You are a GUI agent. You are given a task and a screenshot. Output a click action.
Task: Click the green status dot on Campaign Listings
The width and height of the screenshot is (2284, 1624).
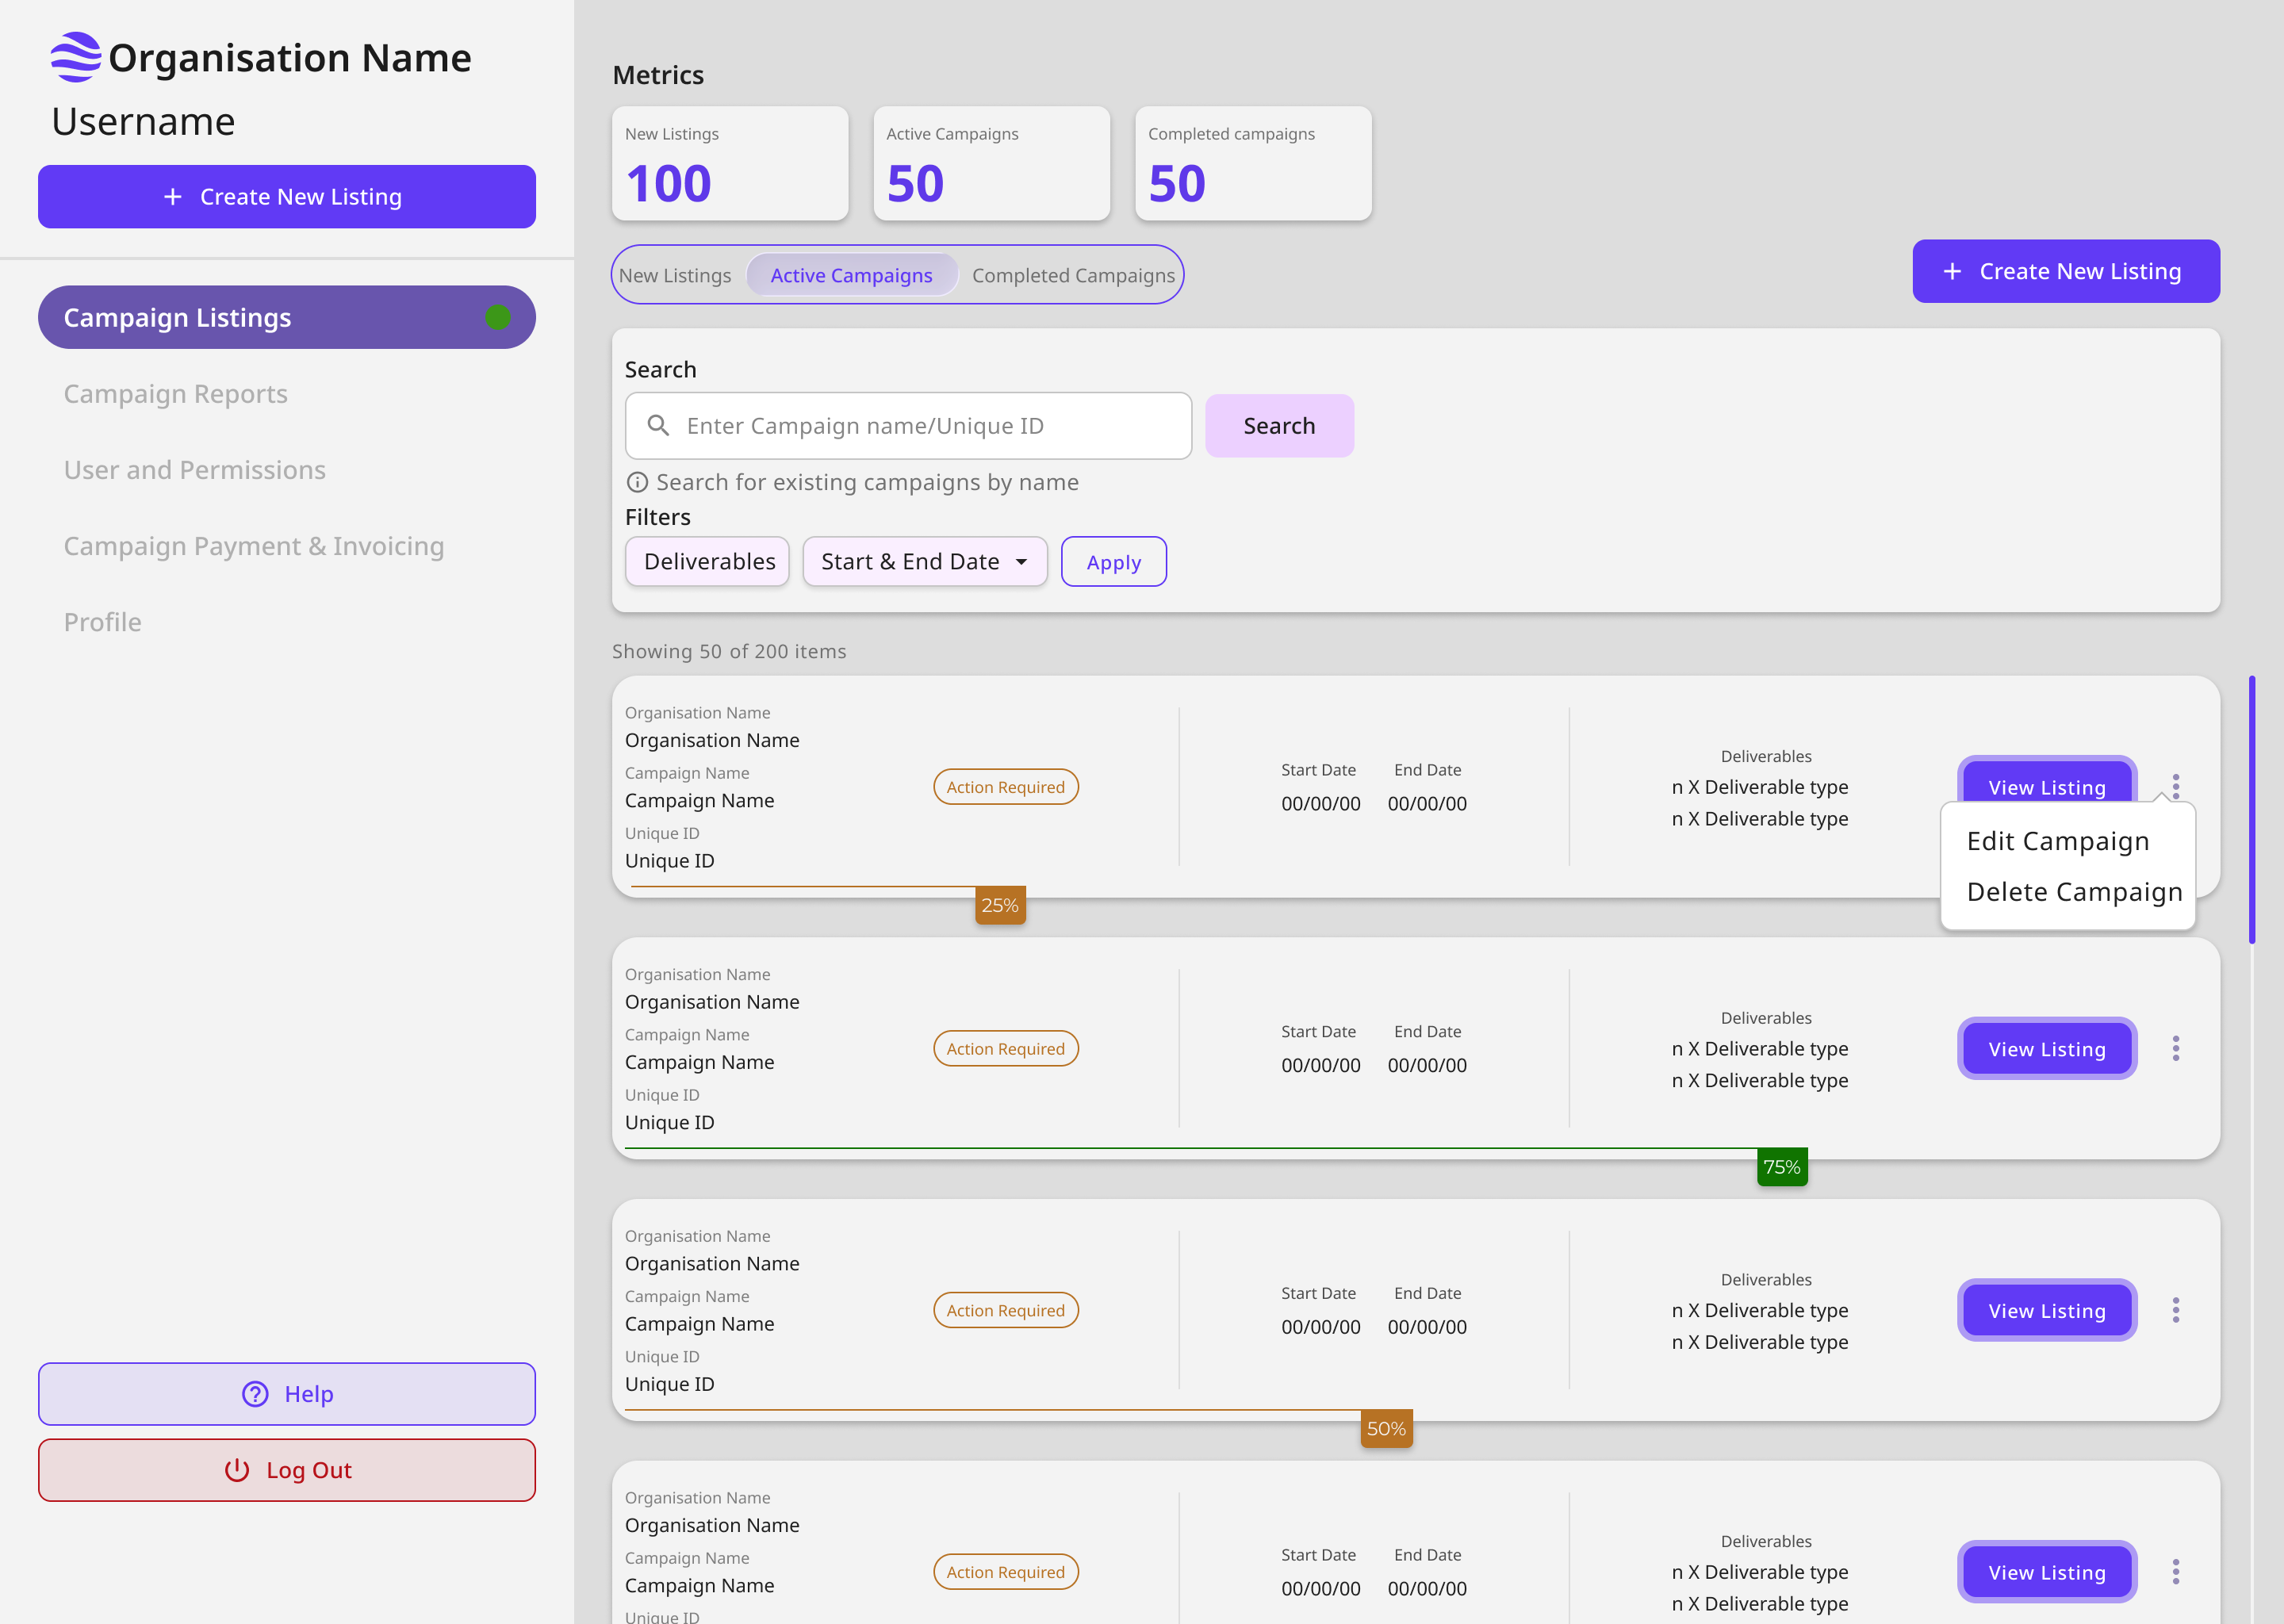(x=498, y=317)
